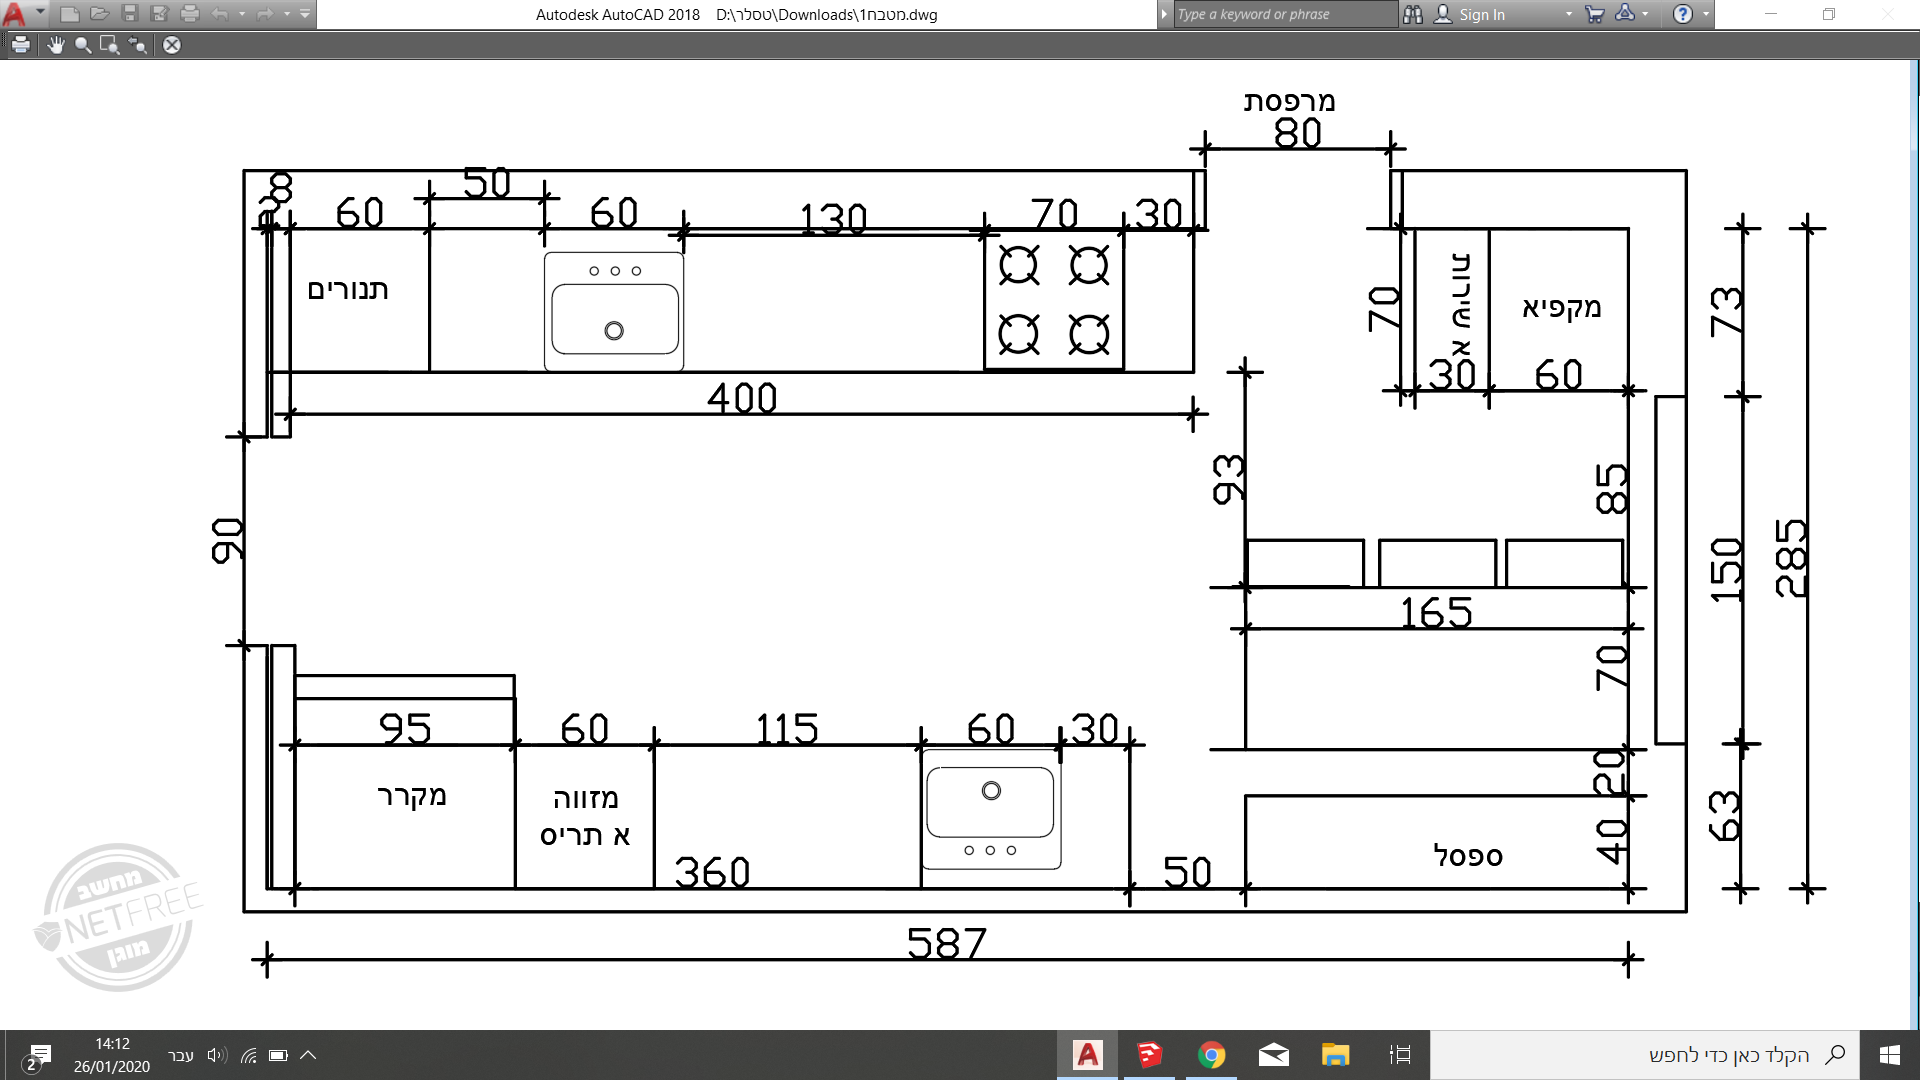
Task: Activate the Zoom tool
Action: (81, 45)
